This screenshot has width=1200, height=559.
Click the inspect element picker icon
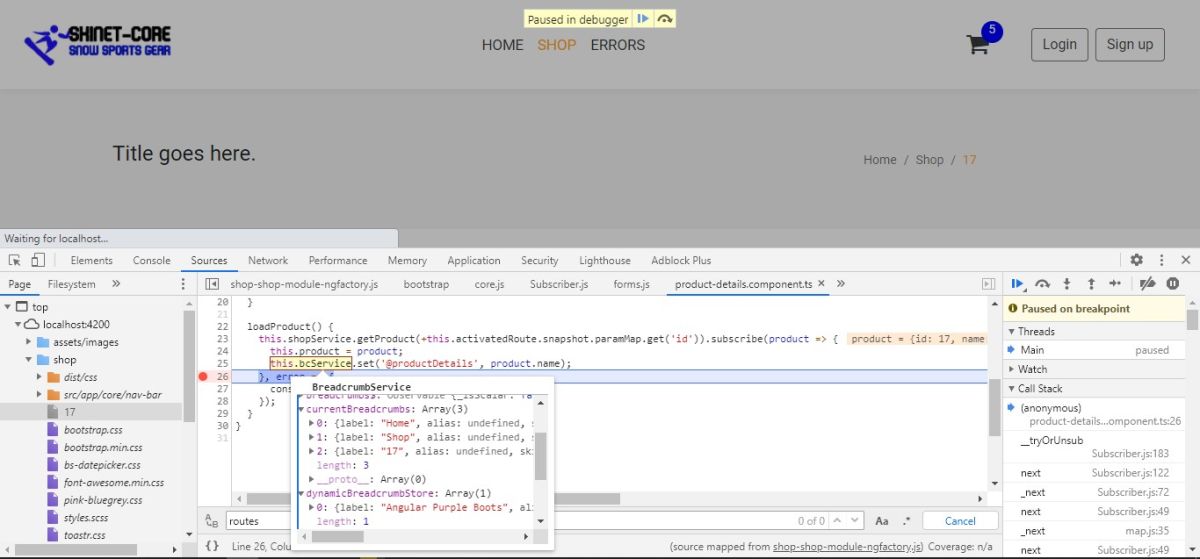click(15, 260)
